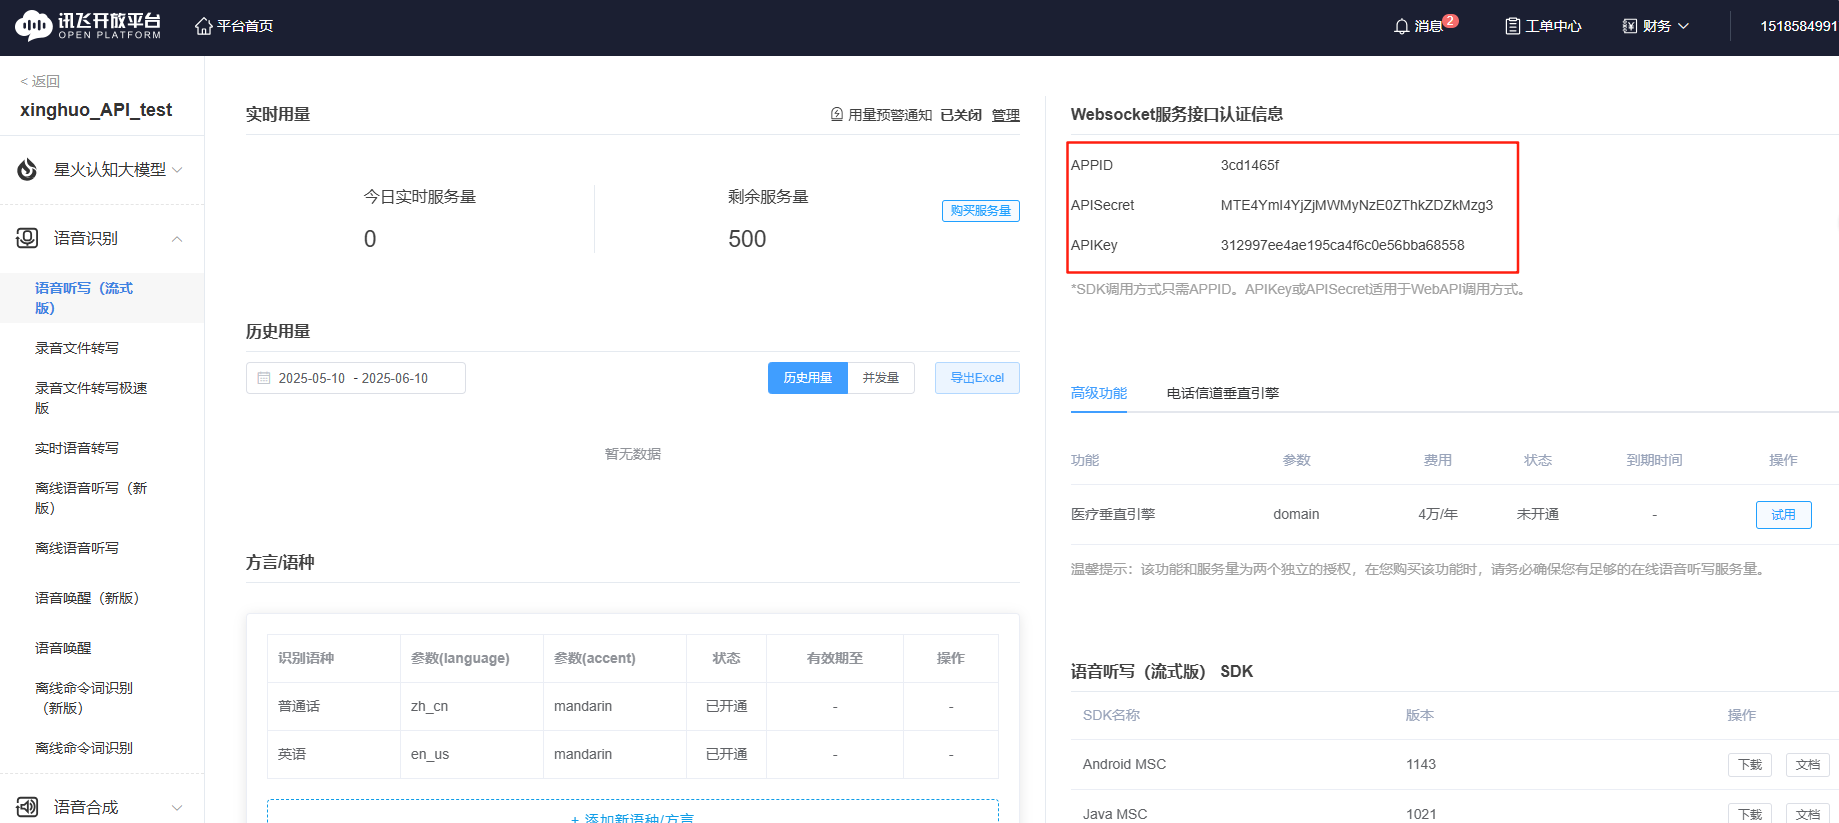This screenshot has height=823, width=1839.
Task: Click the 购买服务量 button
Action: pos(981,211)
